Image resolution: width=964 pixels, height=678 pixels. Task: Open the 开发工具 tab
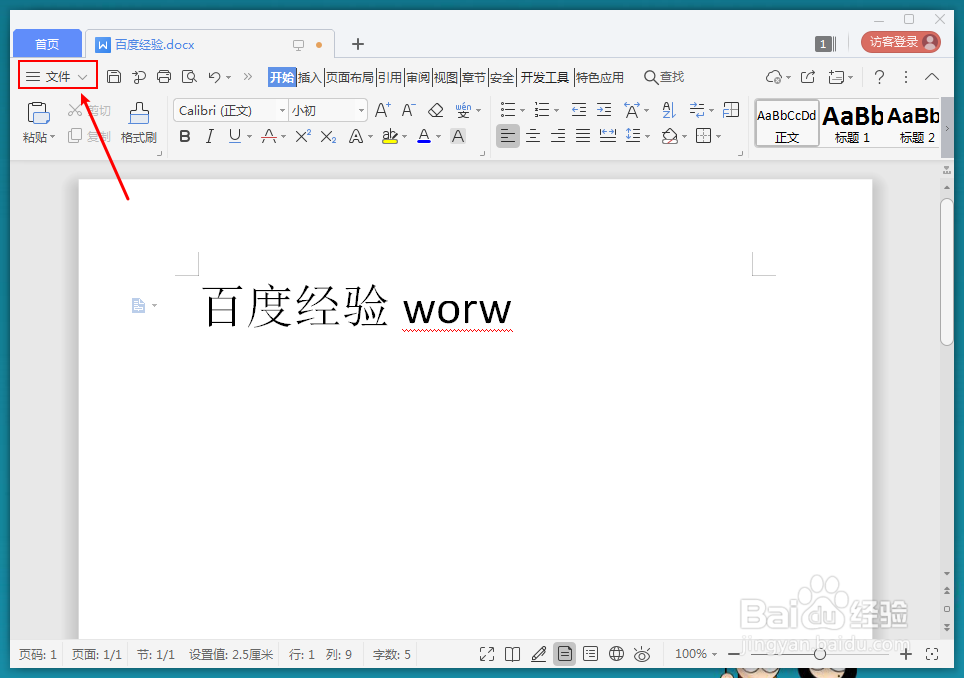(x=545, y=77)
